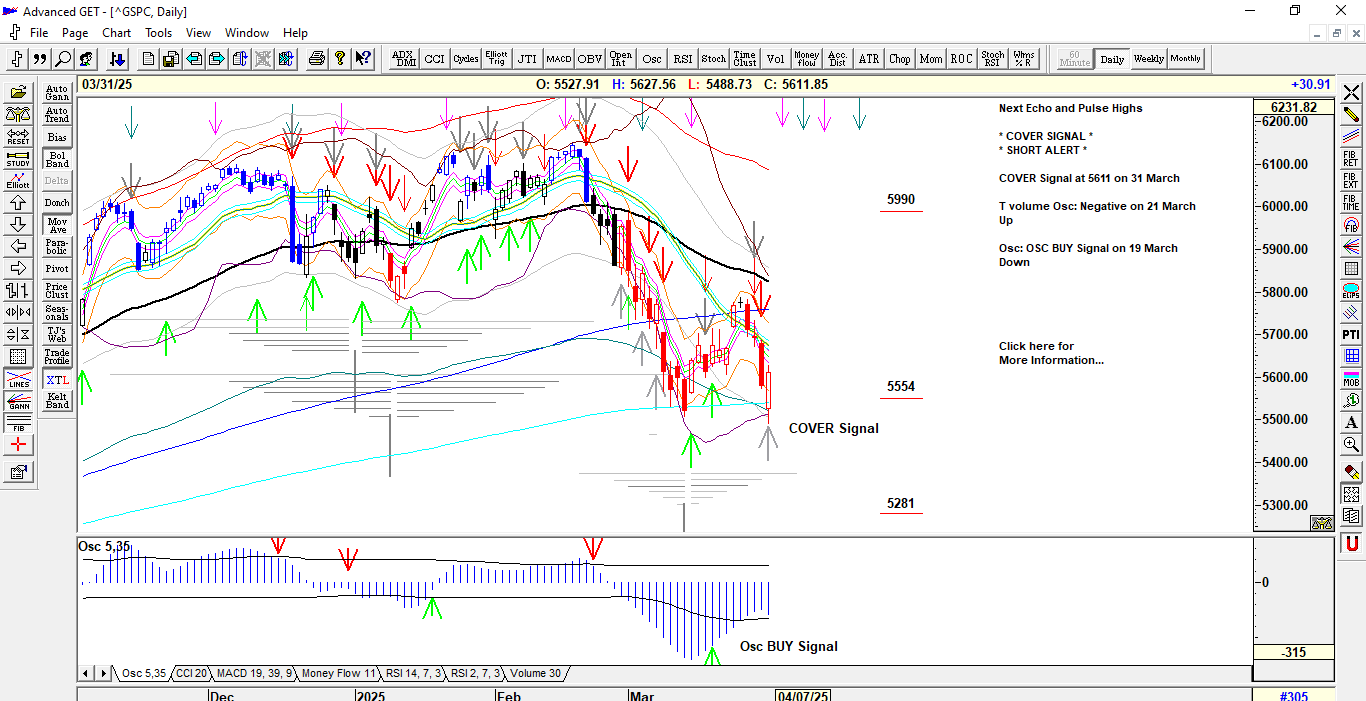Click the MACD indicator button in toolbar
This screenshot has width=1366, height=701.
point(558,59)
